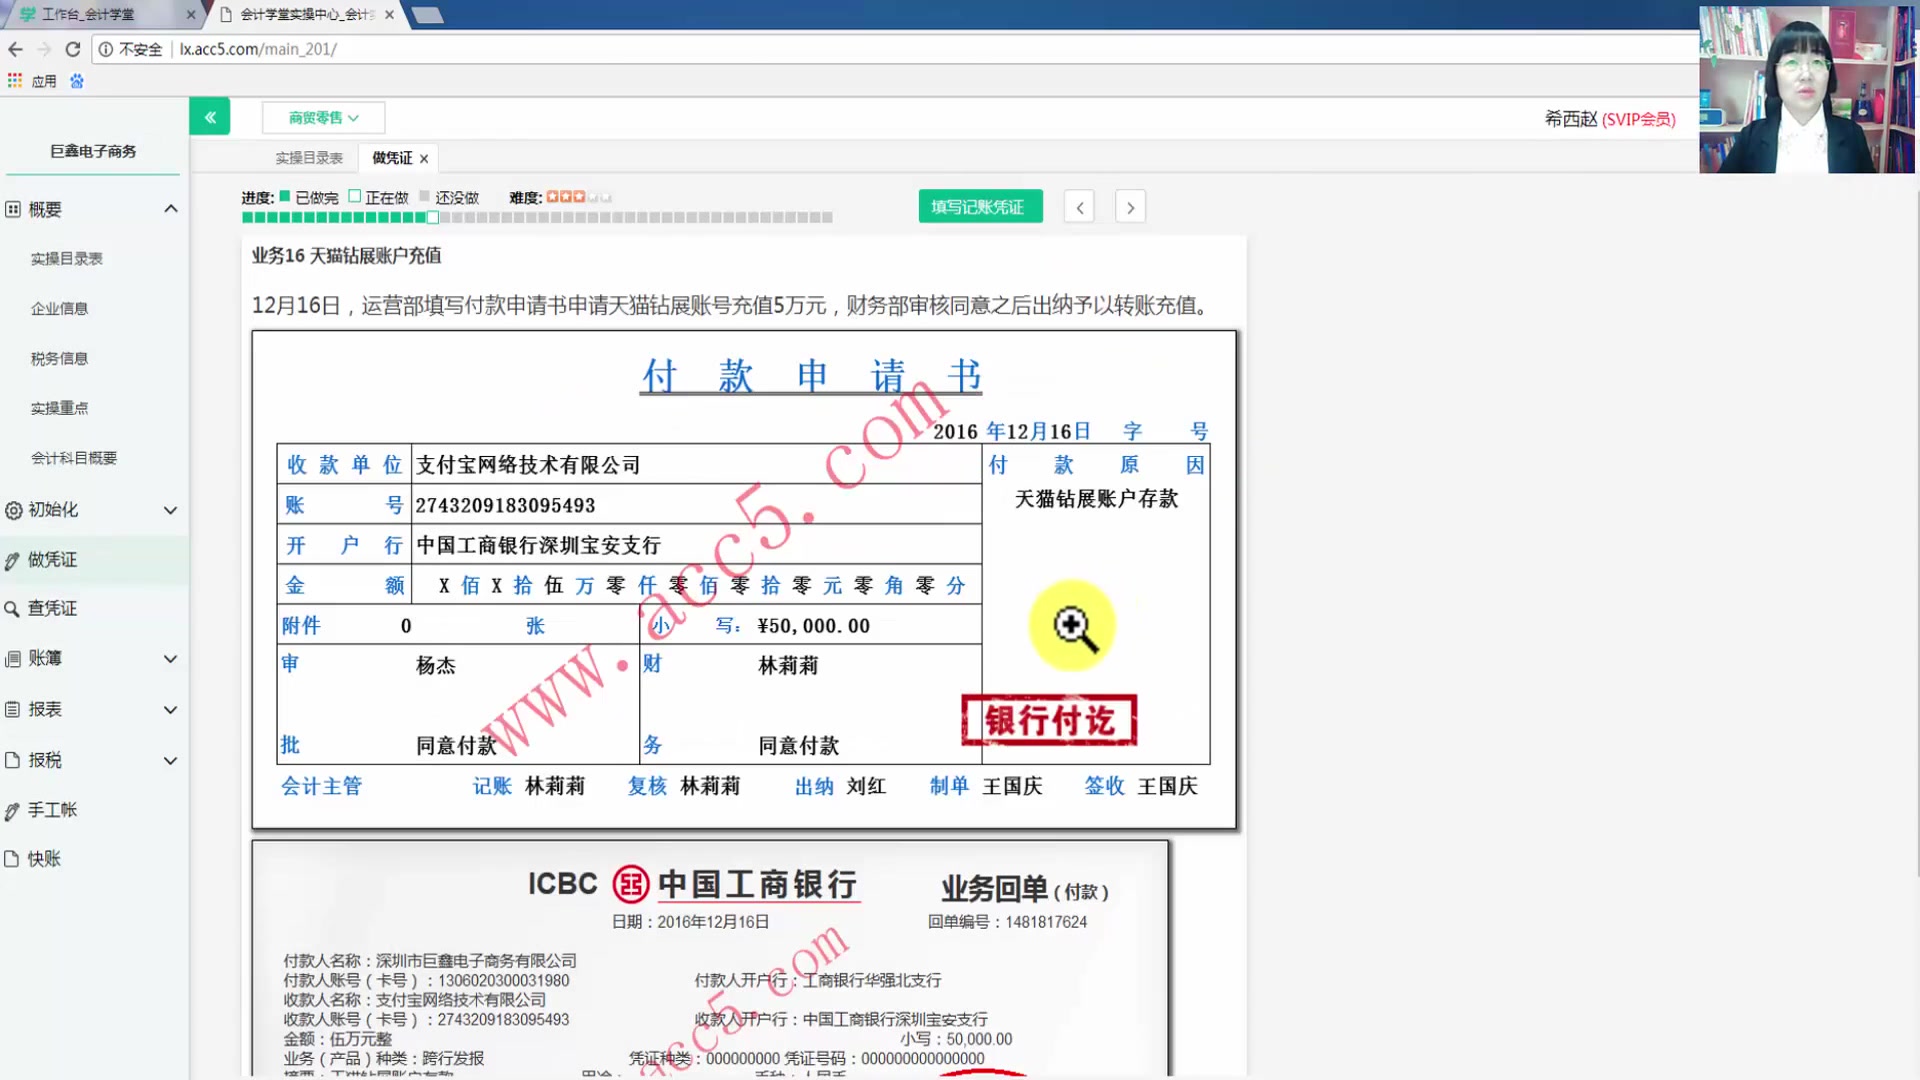Expand the 账簿 section chevron
Screen dimensions: 1920x1080
(x=170, y=658)
